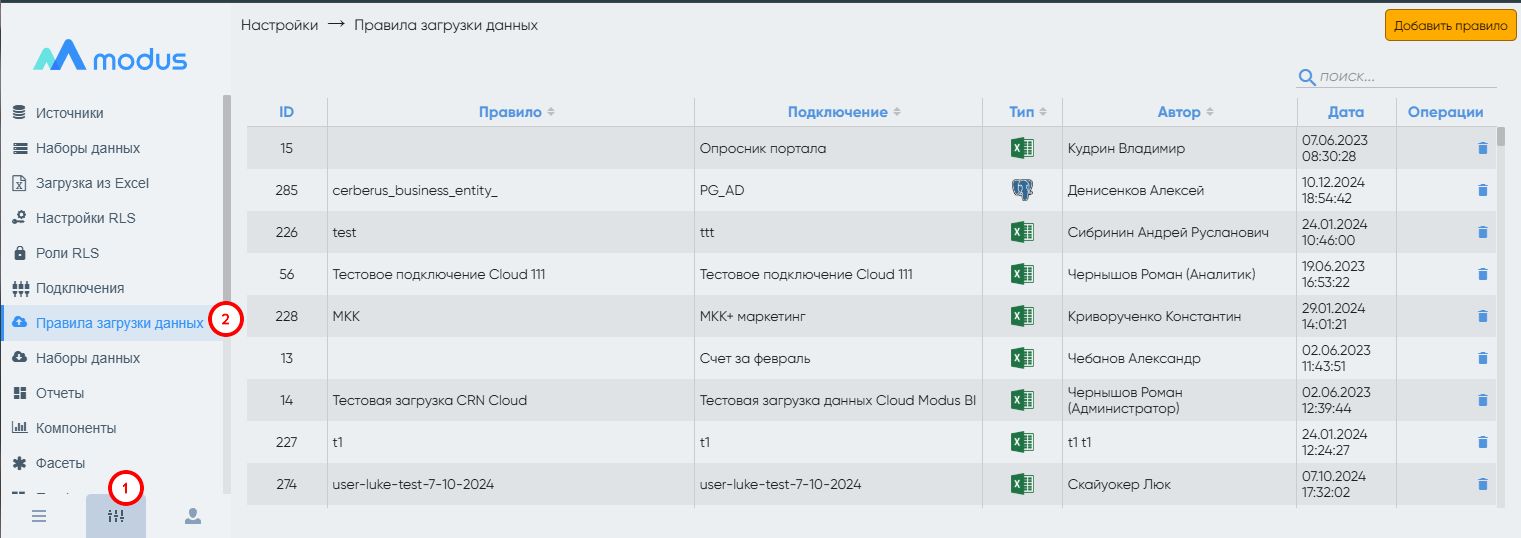Image resolution: width=1521 pixels, height=538 pixels.
Task: Click the search magnifier icon
Action: [x=1306, y=77]
